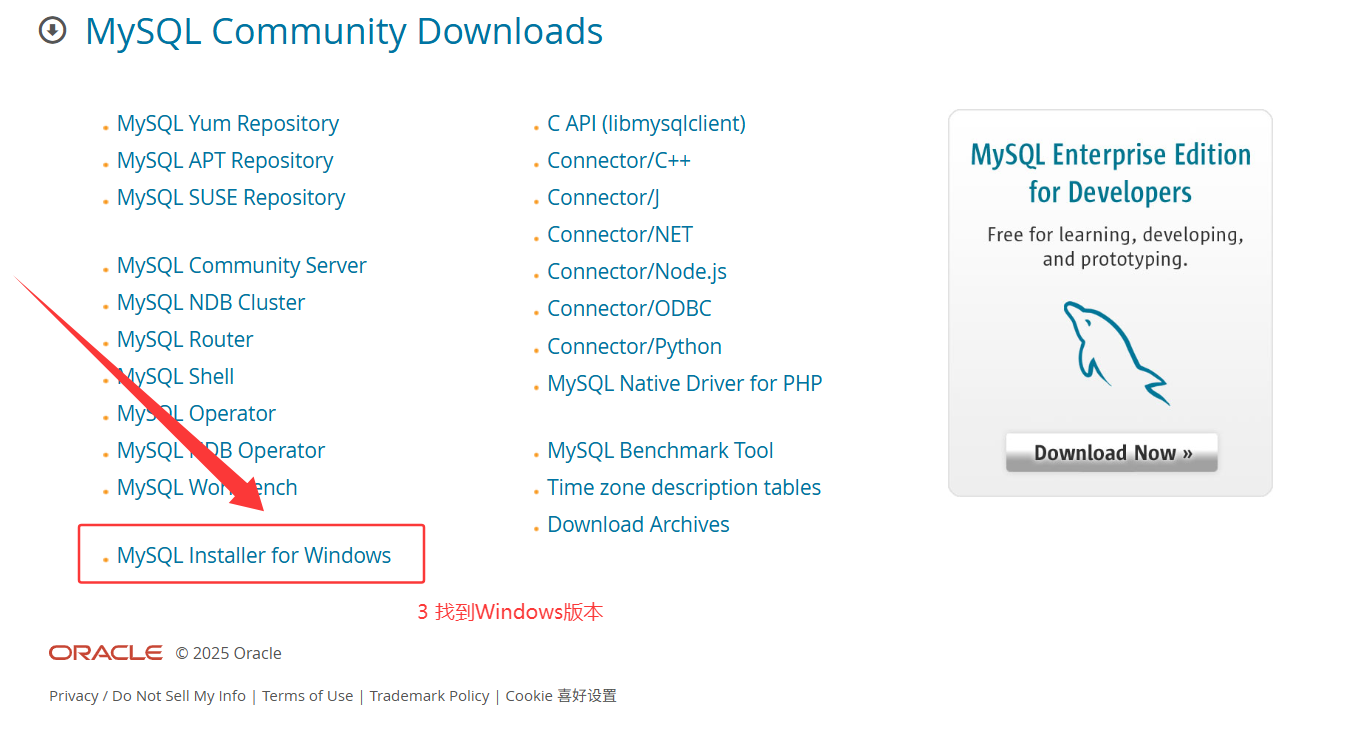Click the Oracle logo
This screenshot has height=736, width=1357.
click(x=104, y=652)
